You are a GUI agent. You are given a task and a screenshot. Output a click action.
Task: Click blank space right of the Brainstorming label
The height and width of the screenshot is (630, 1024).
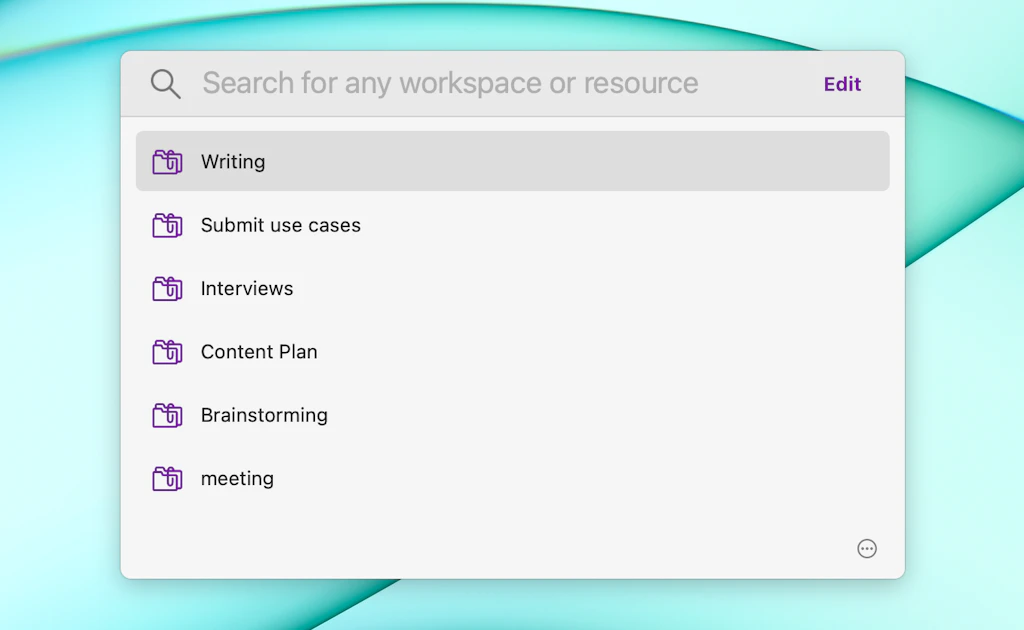coord(600,415)
